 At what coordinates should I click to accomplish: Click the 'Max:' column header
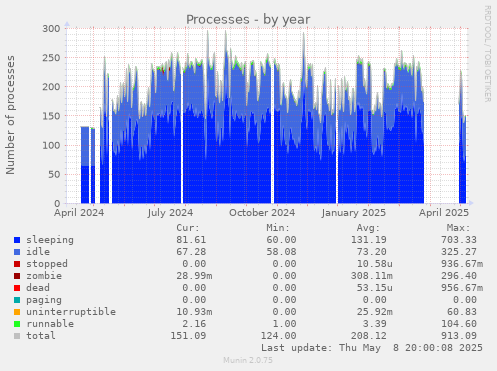[x=458, y=228]
